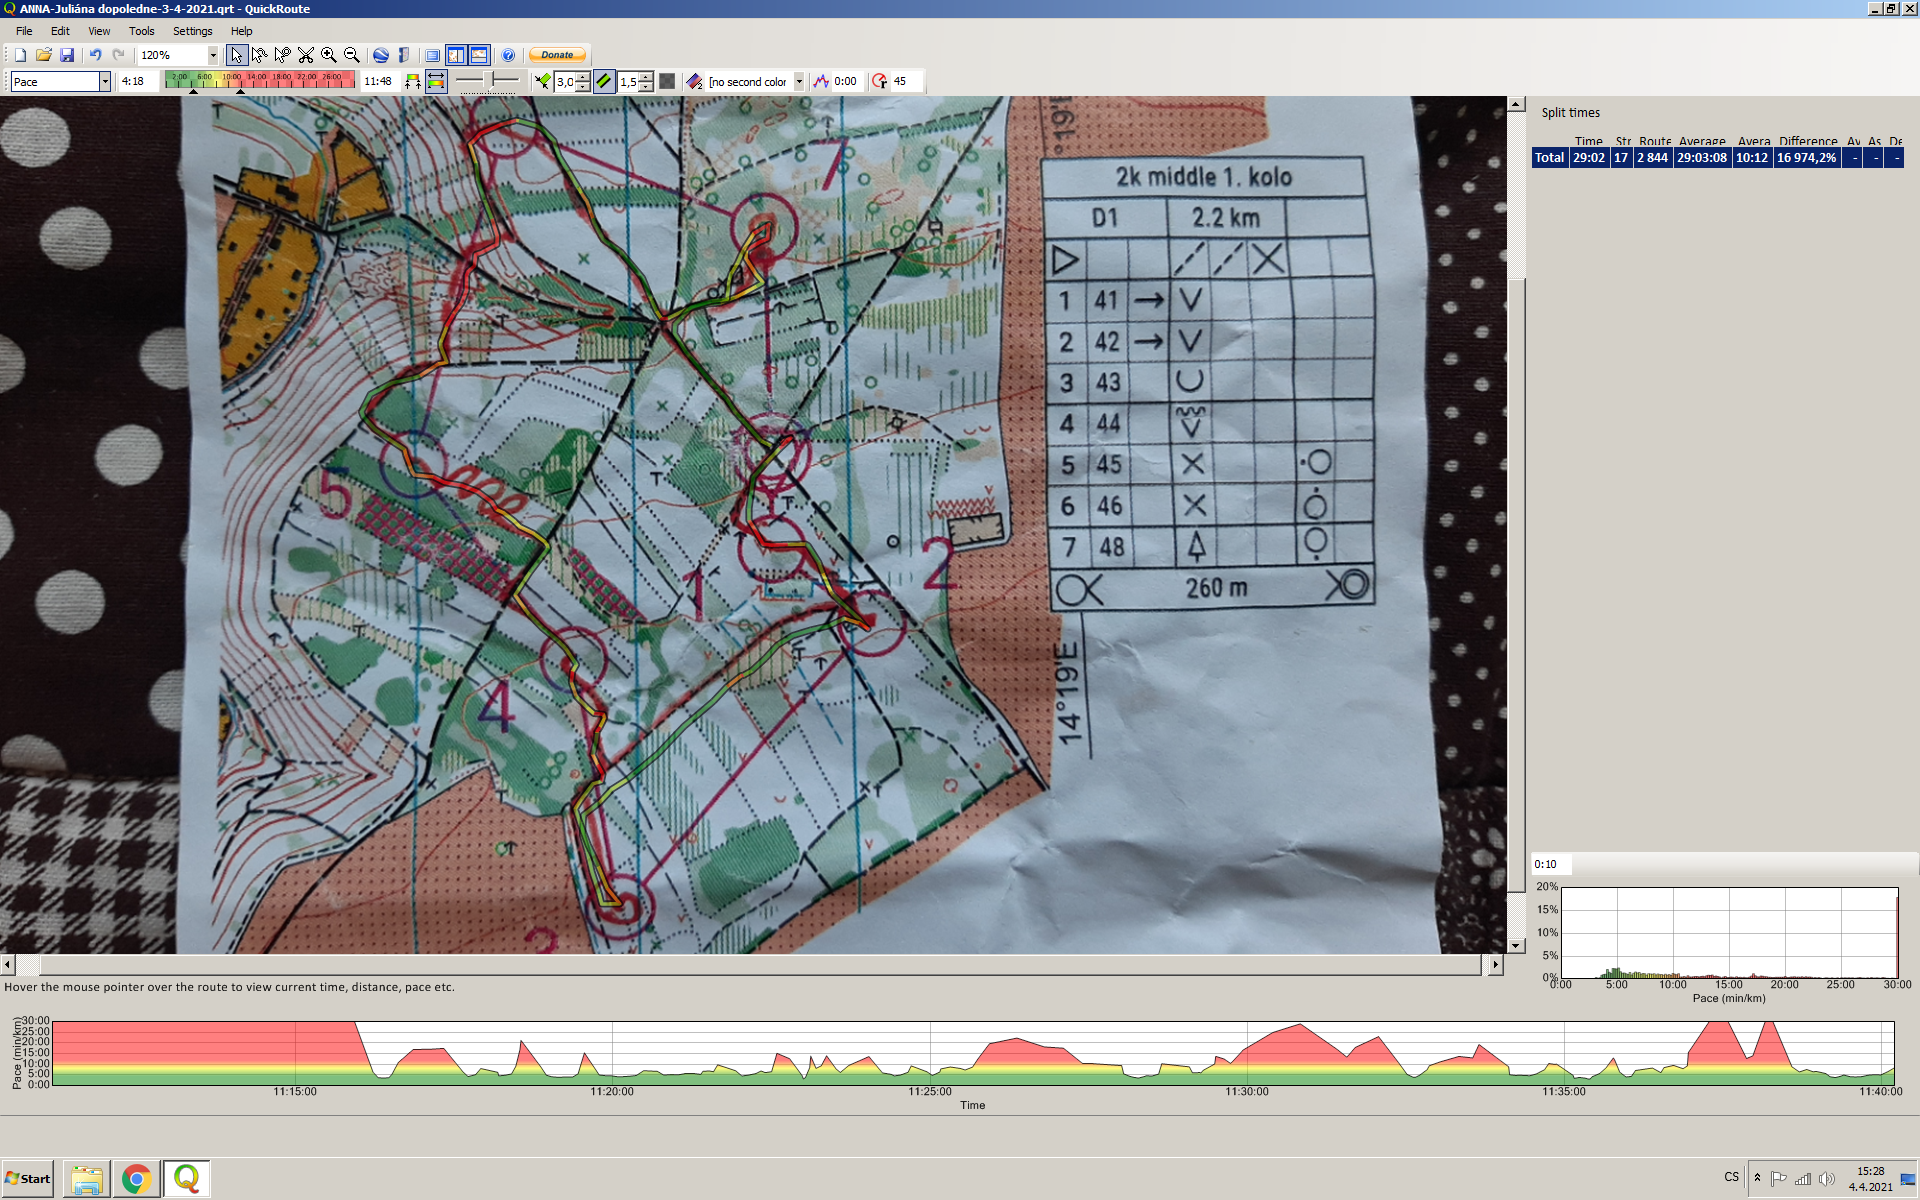The width and height of the screenshot is (1920, 1200).
Task: Click the 11:48 pace end value field
Action: point(379,82)
